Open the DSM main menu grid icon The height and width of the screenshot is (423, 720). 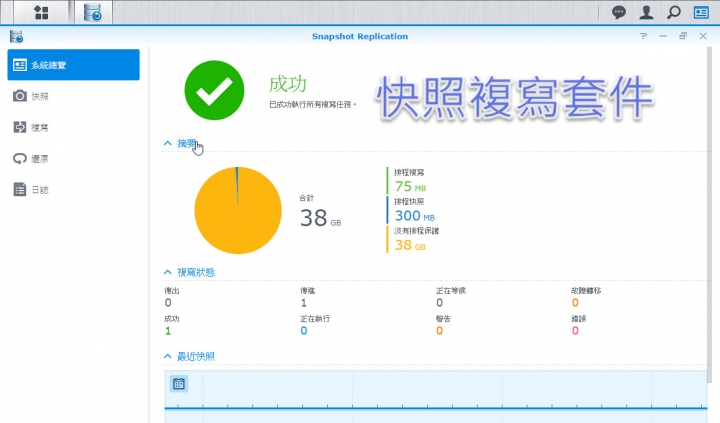click(41, 12)
